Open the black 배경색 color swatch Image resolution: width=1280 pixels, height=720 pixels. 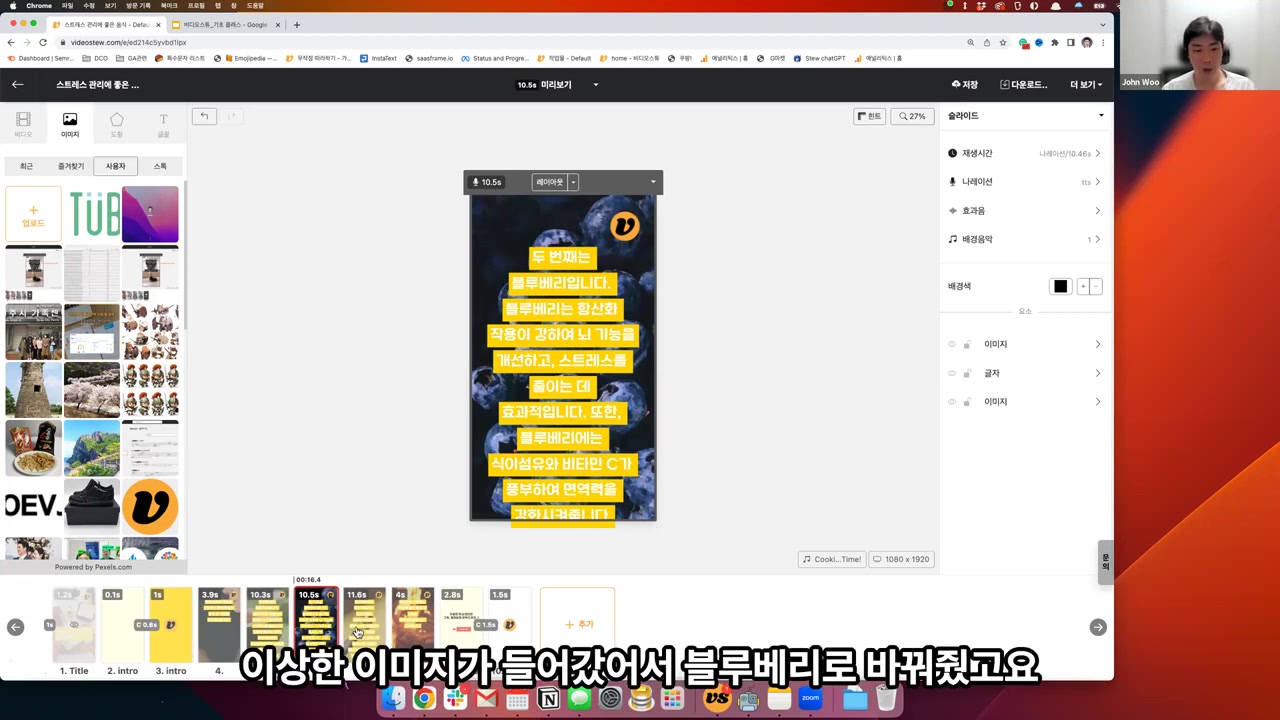1061,287
